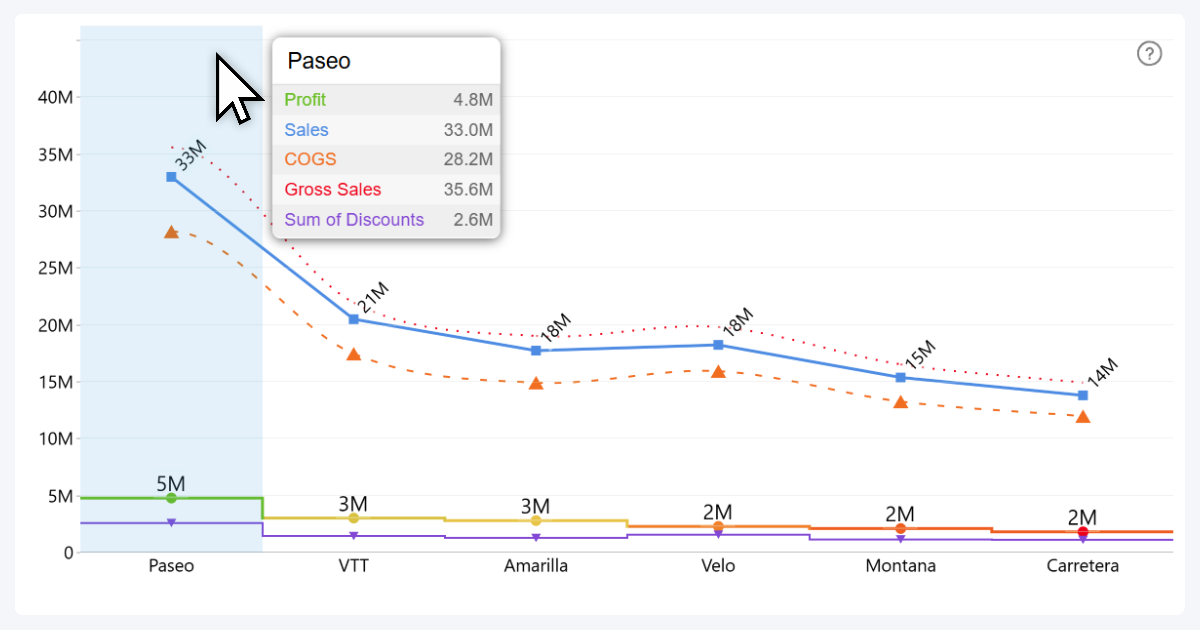Click the Sales square marker at Velo
The width and height of the screenshot is (1200, 630).
tap(718, 345)
